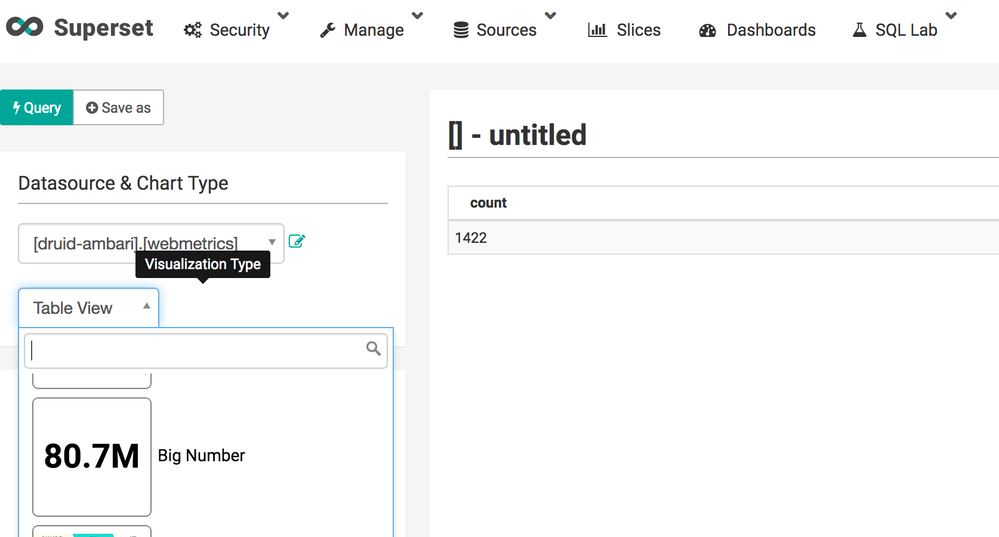Expand the Manage menu chevron
999x537 pixels.
pyautogui.click(x=417, y=16)
